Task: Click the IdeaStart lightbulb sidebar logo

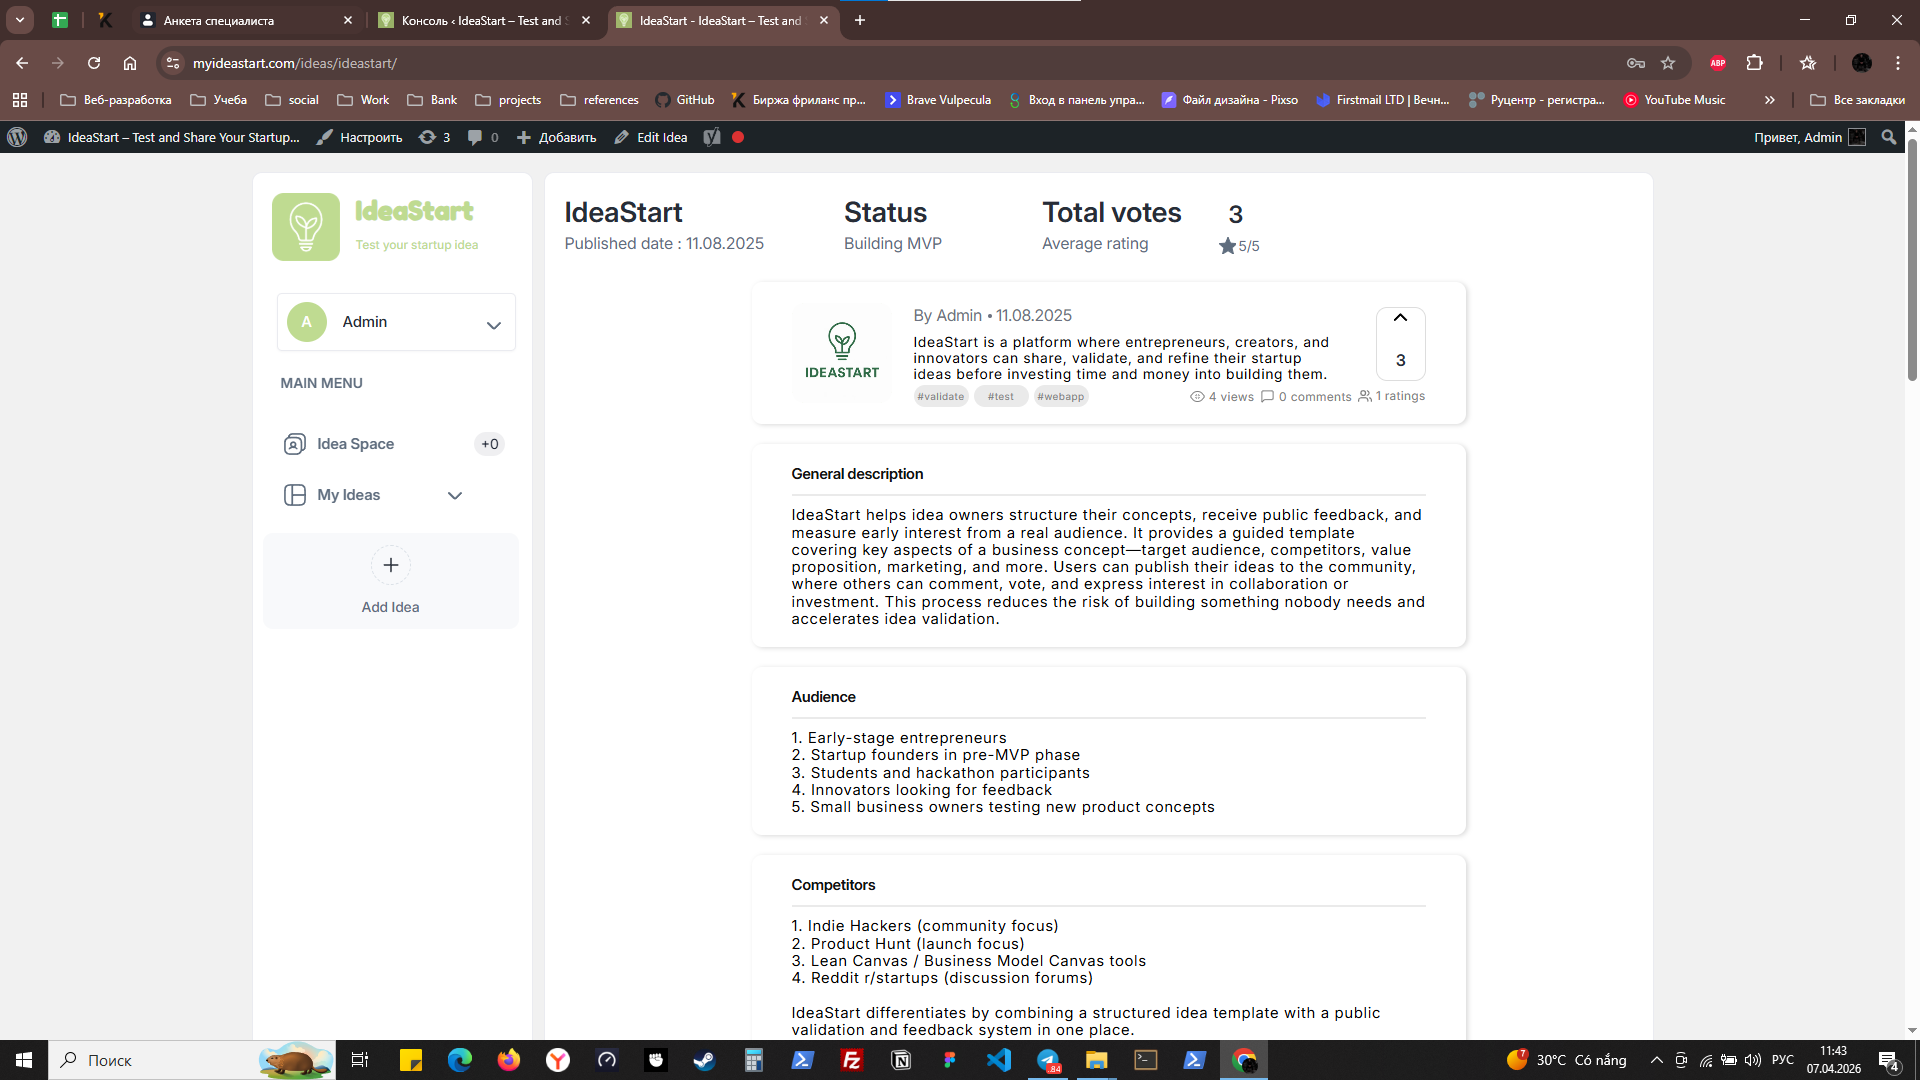Action: tap(306, 227)
